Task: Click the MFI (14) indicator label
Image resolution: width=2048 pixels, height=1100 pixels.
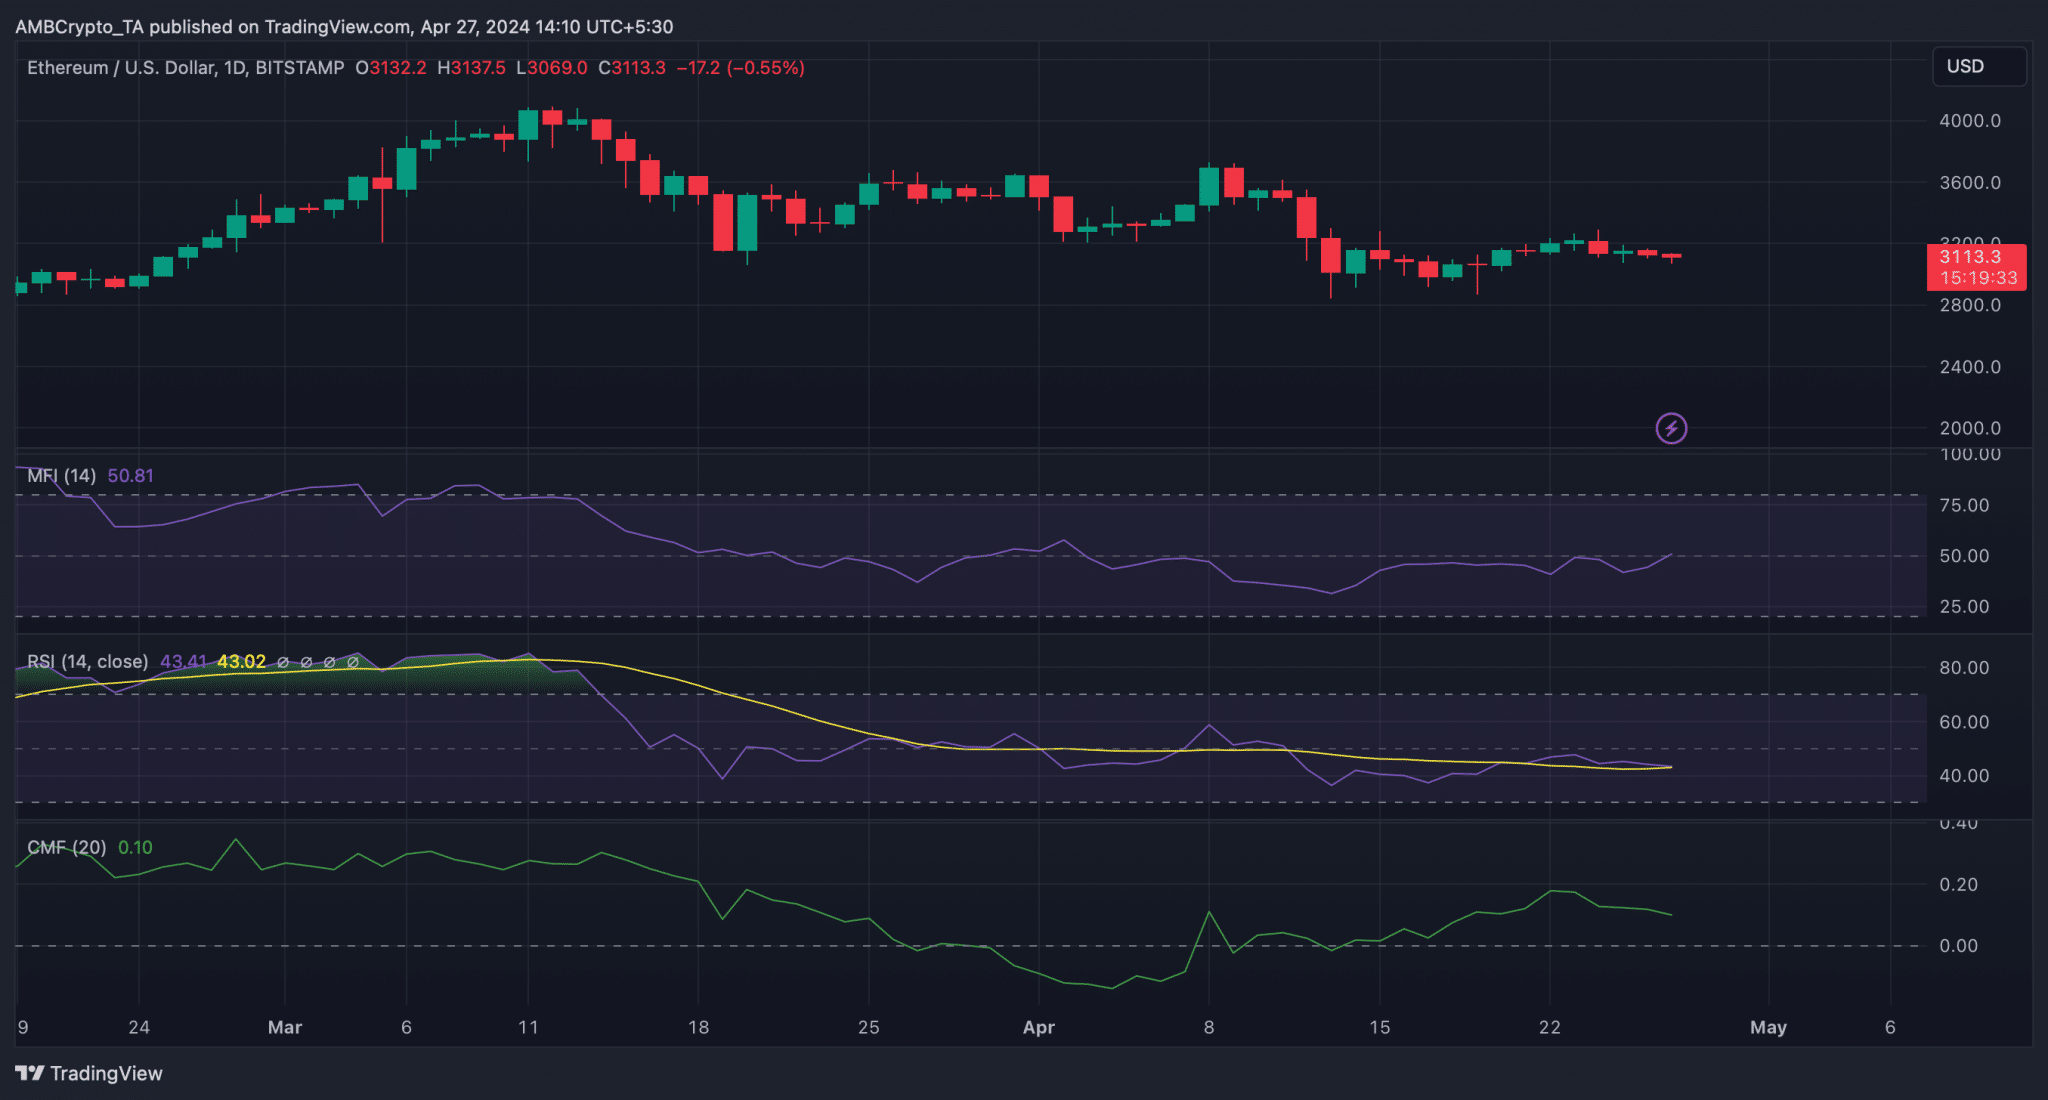Action: tap(62, 476)
